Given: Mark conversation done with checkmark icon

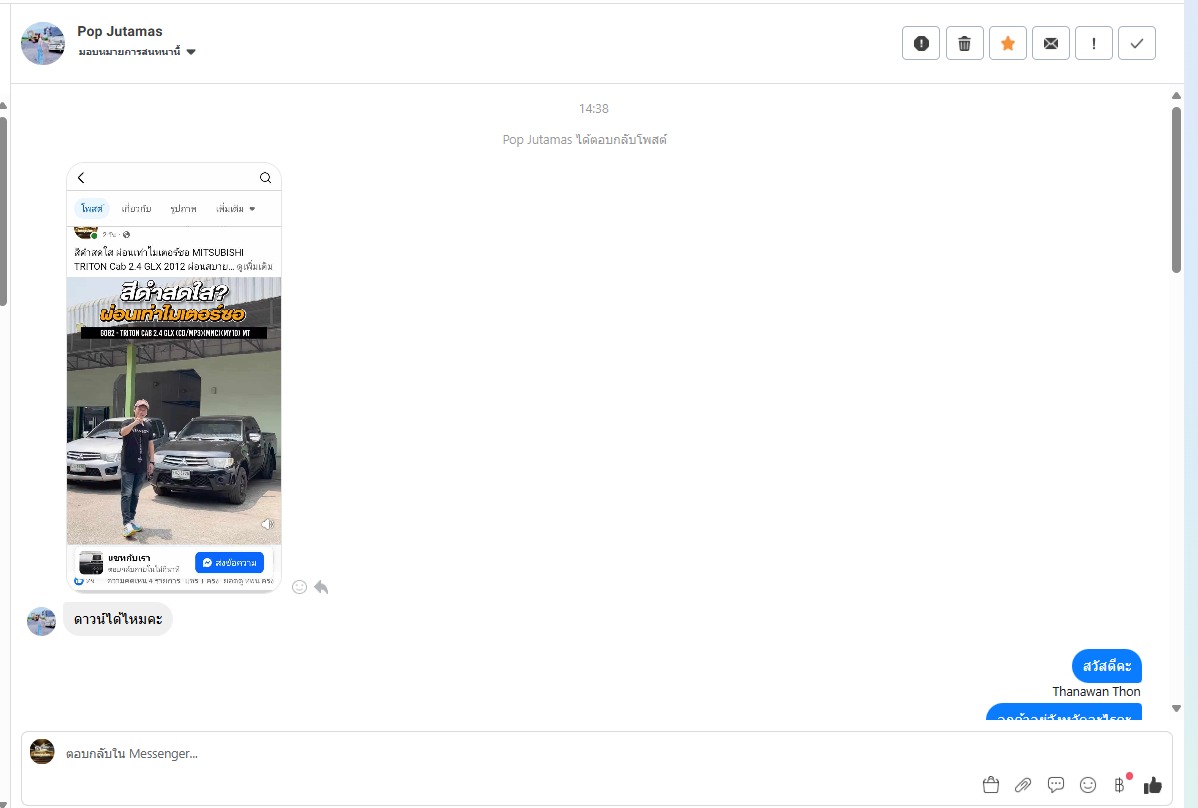Looking at the screenshot, I should click(1137, 44).
